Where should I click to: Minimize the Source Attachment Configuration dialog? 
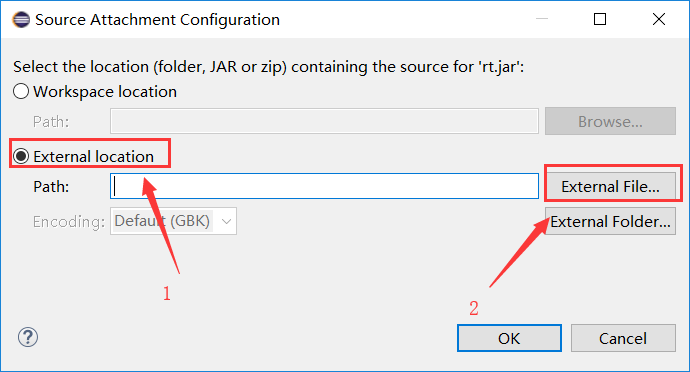tap(542, 19)
